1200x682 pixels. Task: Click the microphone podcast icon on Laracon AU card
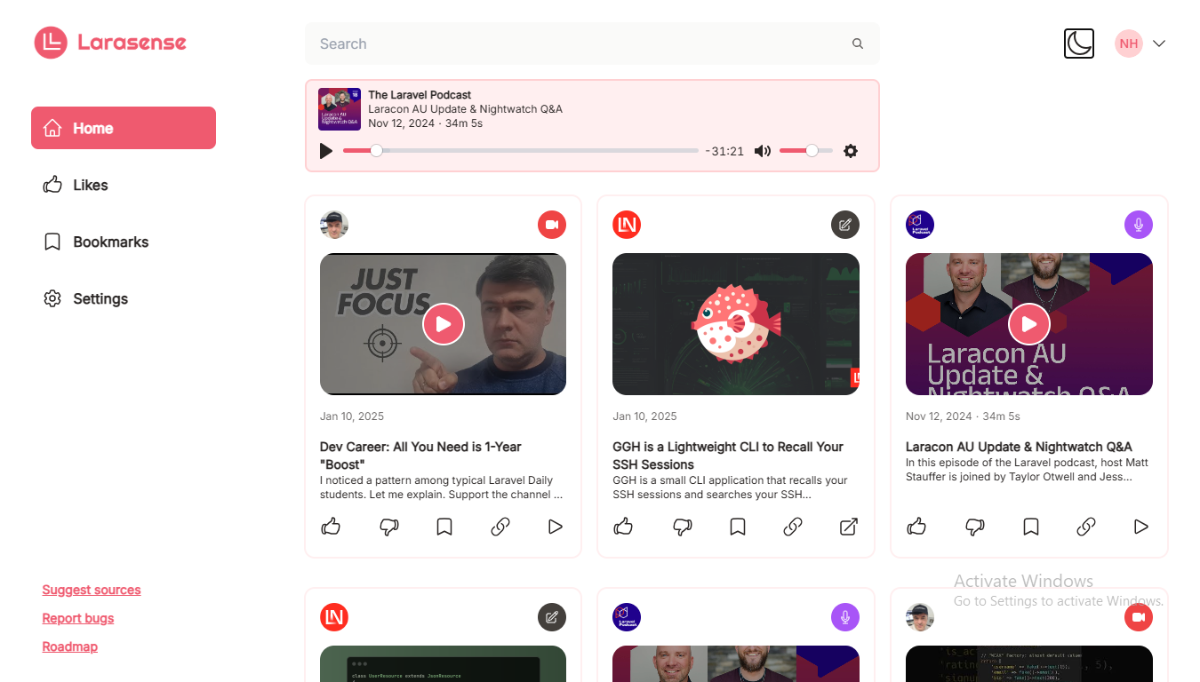tap(1138, 225)
